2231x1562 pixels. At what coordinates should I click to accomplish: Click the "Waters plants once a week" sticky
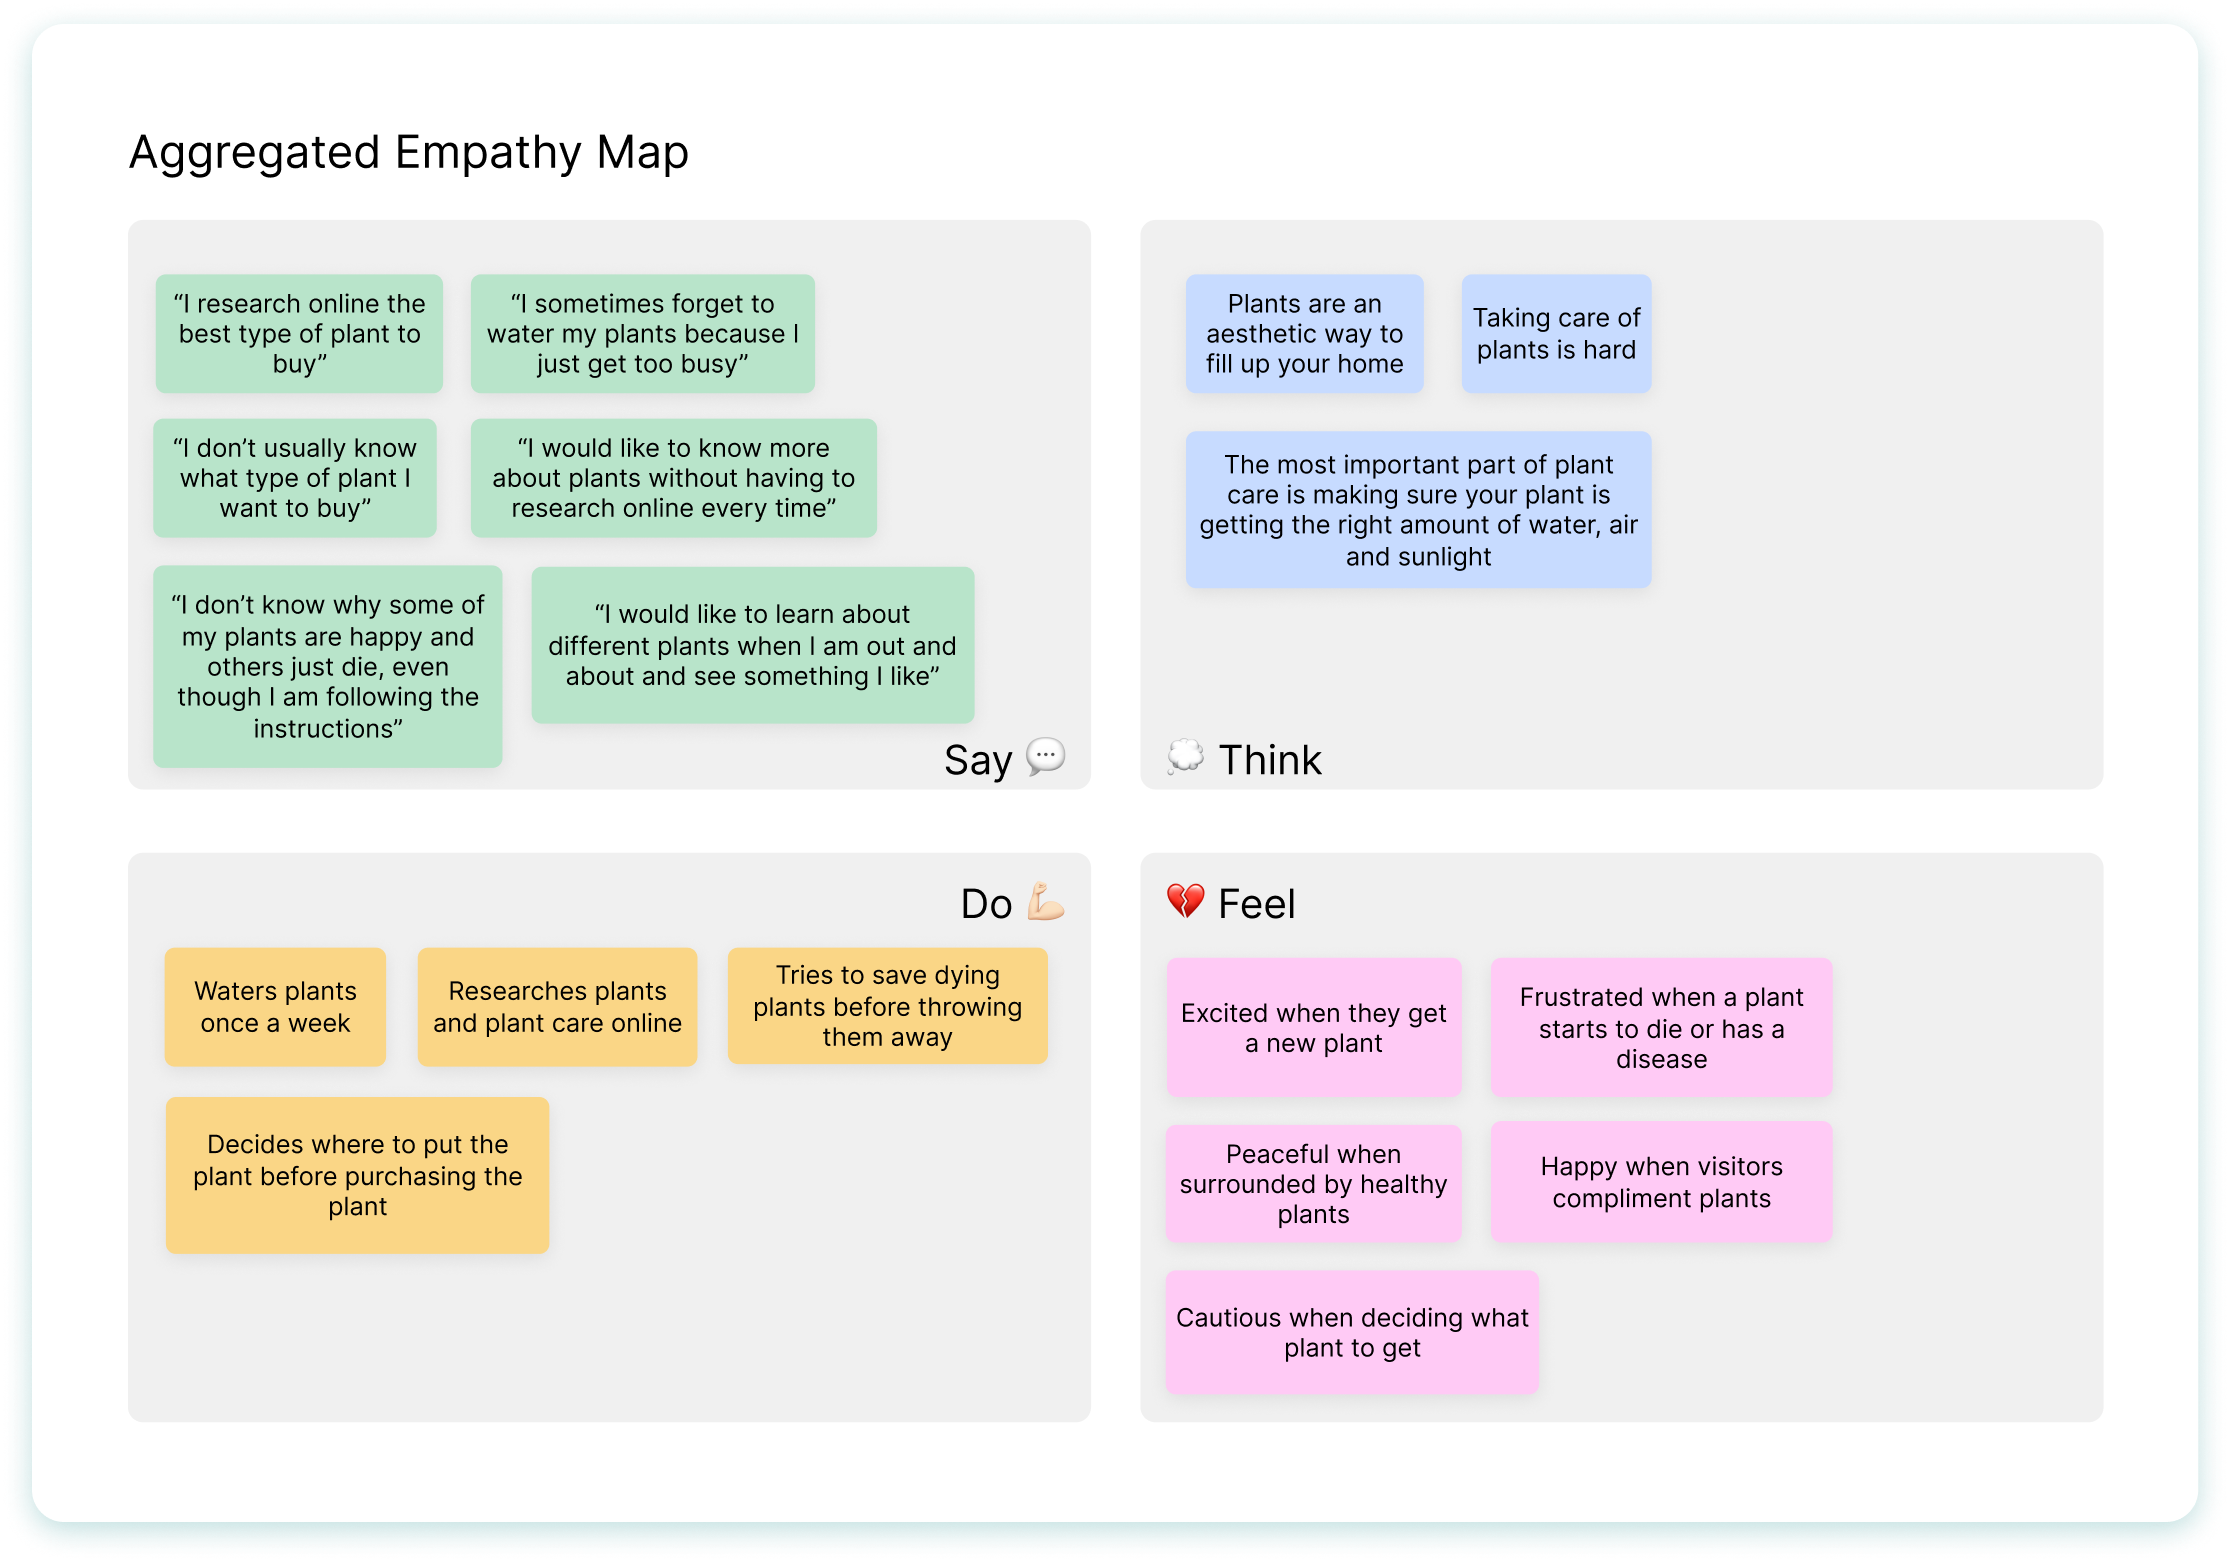click(x=275, y=1007)
